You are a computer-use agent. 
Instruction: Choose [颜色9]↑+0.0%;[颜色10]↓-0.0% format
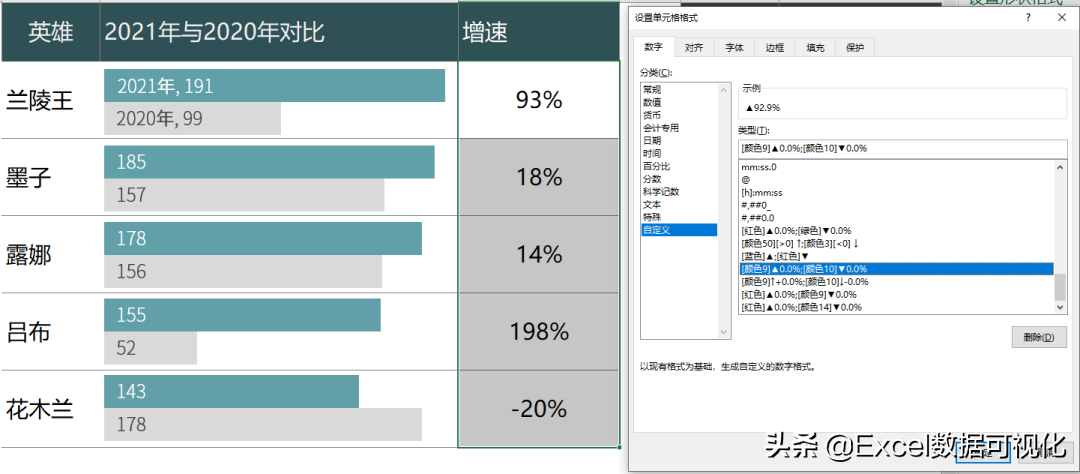click(x=896, y=282)
